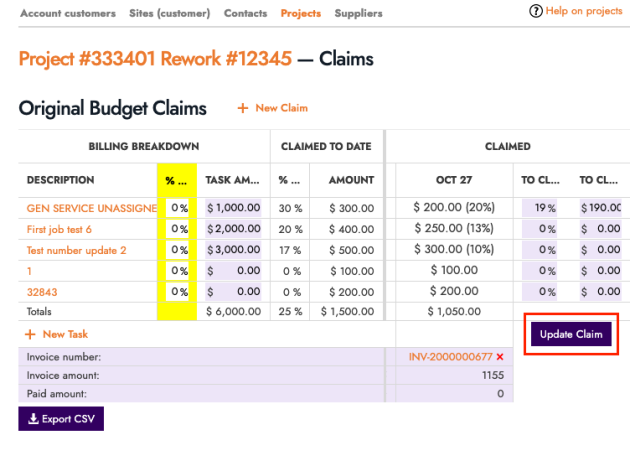Viewport: 630px width, 461px height.
Task: Edit the $1,000.00 task amount field
Action: (x=233, y=208)
